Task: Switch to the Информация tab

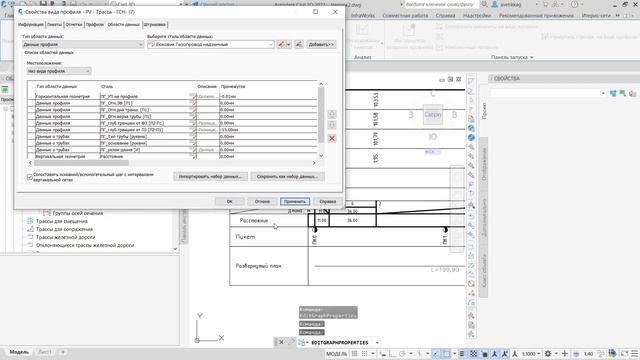Action: tap(31, 24)
